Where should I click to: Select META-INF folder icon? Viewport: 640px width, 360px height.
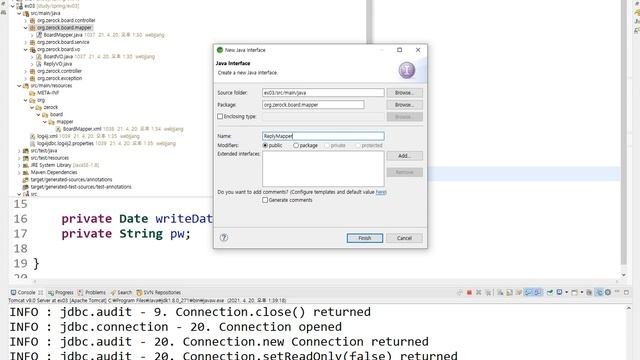tap(33, 93)
